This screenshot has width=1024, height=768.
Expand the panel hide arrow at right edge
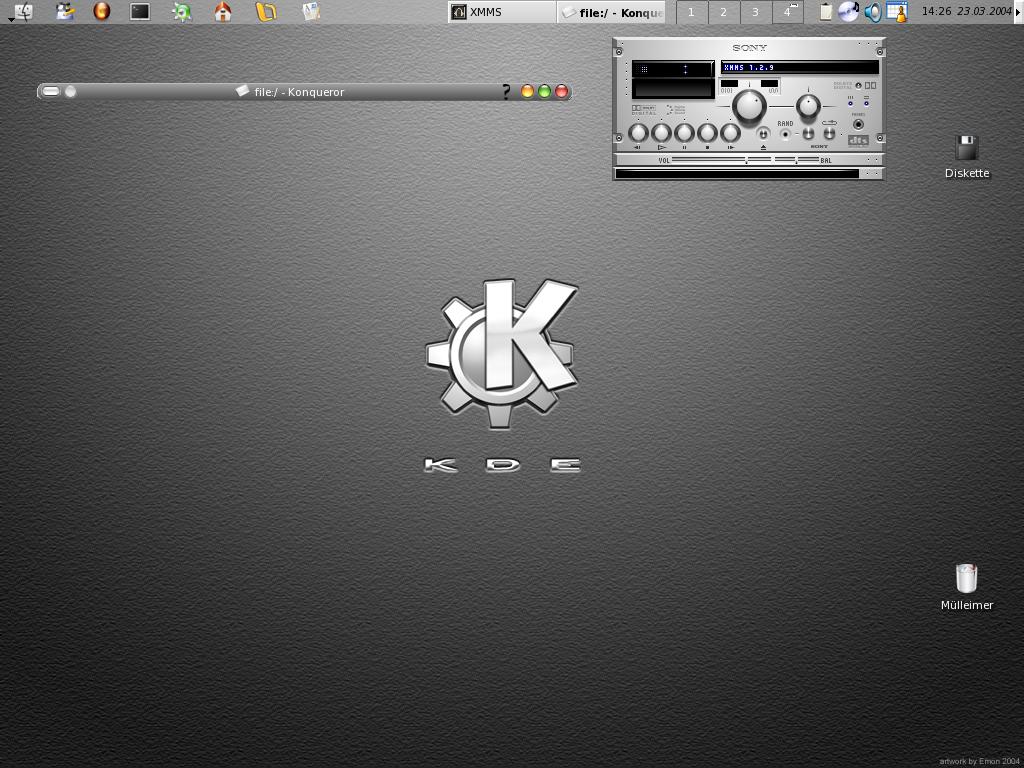[x=1019, y=12]
